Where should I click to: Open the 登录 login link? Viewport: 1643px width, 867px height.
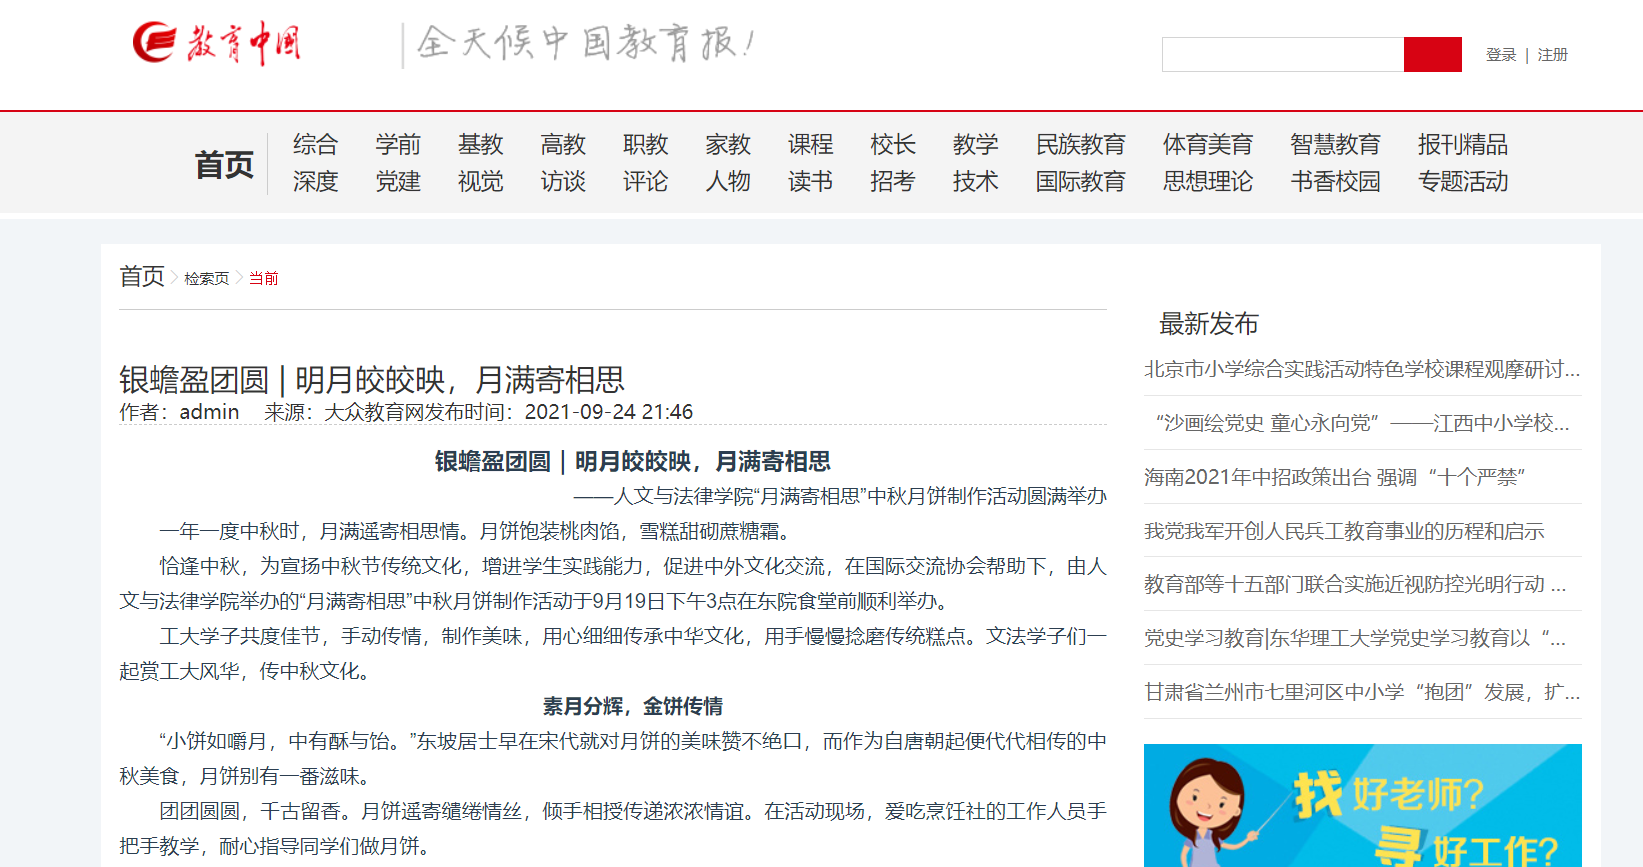pos(1500,55)
